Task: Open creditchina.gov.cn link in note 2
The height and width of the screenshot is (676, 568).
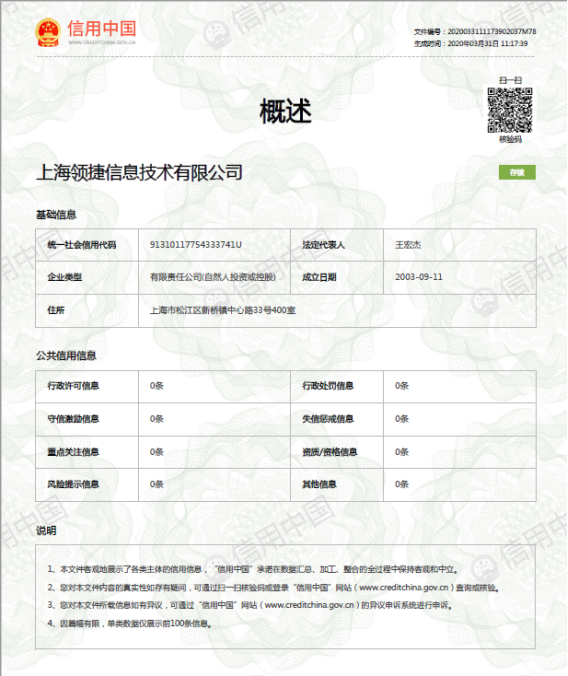Action: [x=403, y=587]
